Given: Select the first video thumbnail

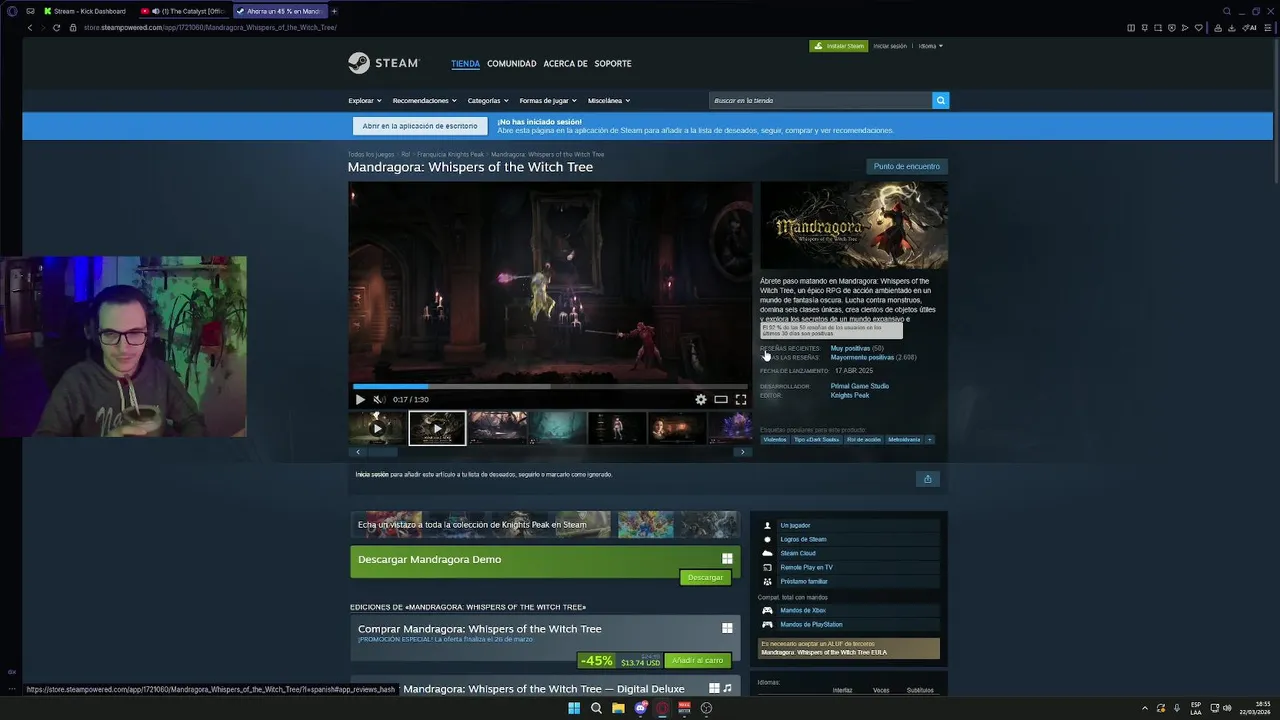Looking at the screenshot, I should (x=377, y=428).
